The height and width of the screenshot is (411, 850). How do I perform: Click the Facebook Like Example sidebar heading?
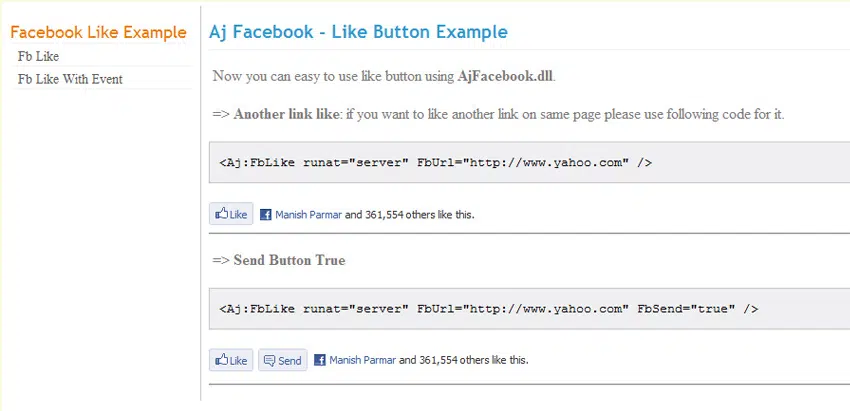(x=98, y=32)
